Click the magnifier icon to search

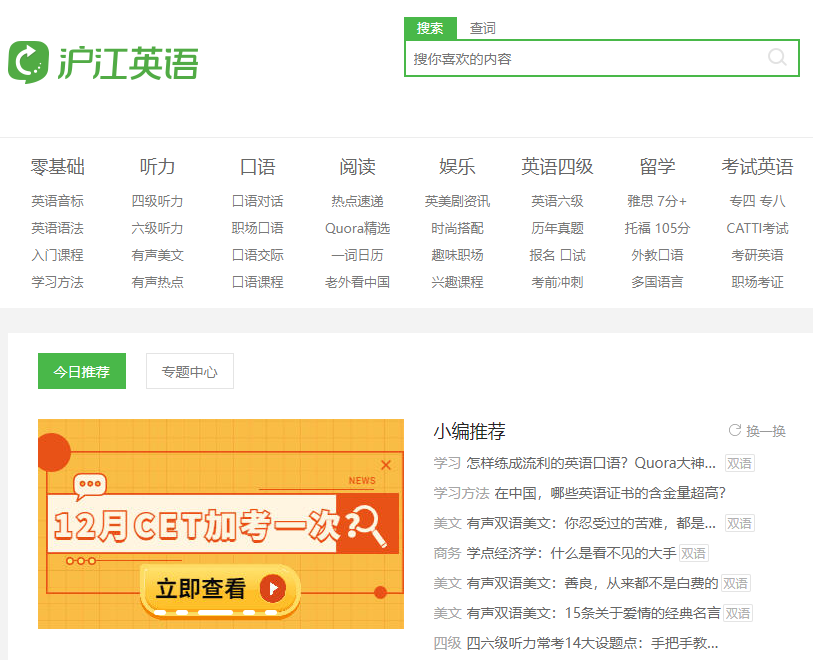tap(778, 58)
